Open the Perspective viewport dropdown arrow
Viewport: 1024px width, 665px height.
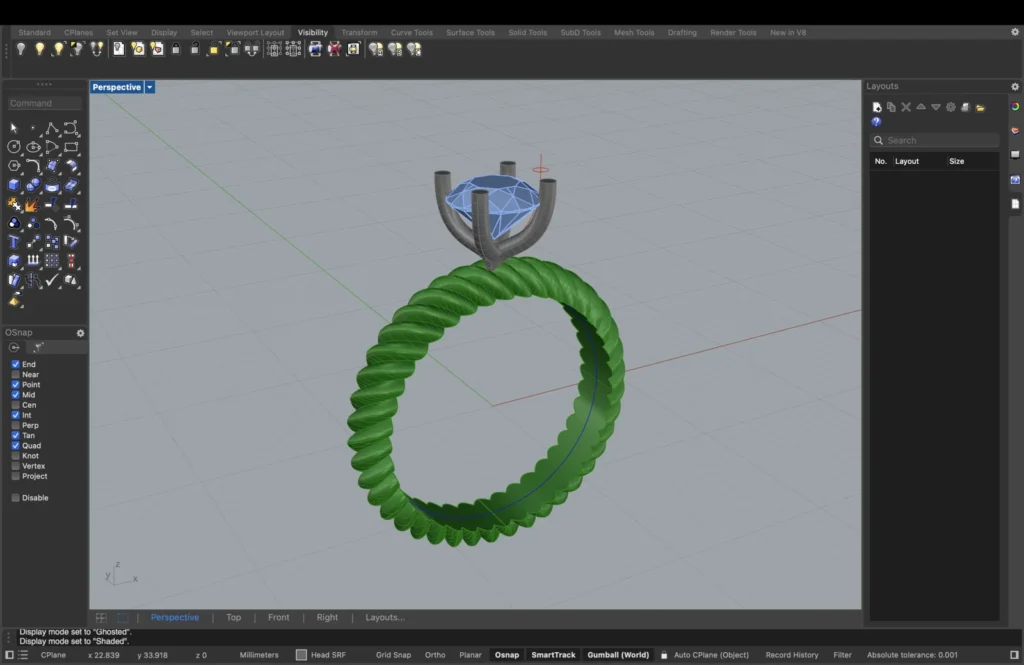point(150,88)
